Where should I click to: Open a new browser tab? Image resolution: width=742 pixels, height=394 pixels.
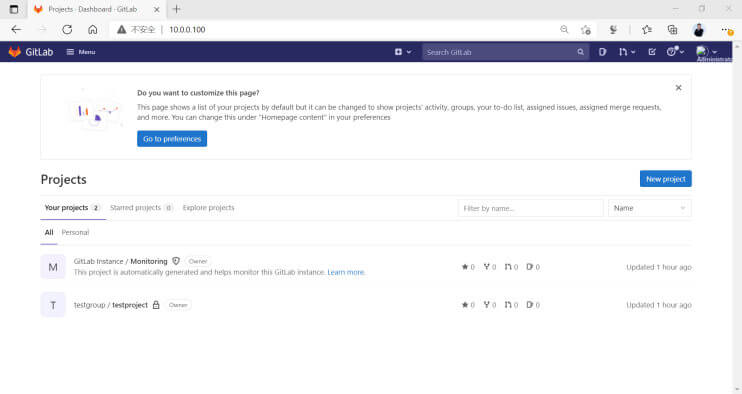click(x=177, y=9)
